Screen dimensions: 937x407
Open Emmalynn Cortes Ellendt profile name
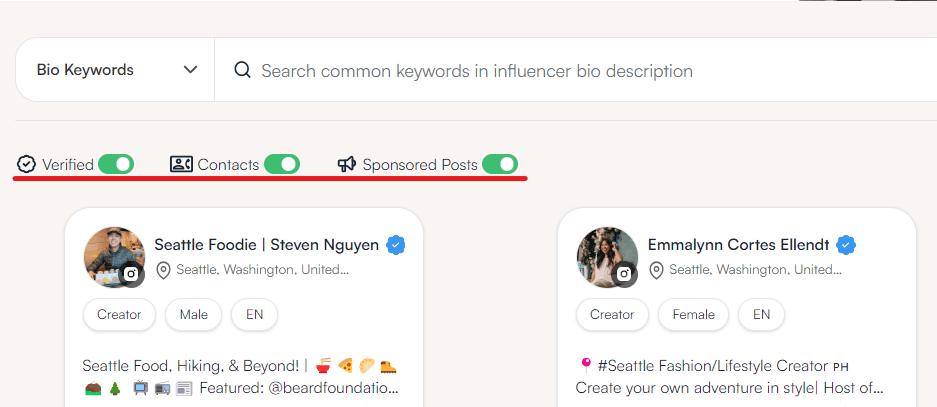(739, 245)
